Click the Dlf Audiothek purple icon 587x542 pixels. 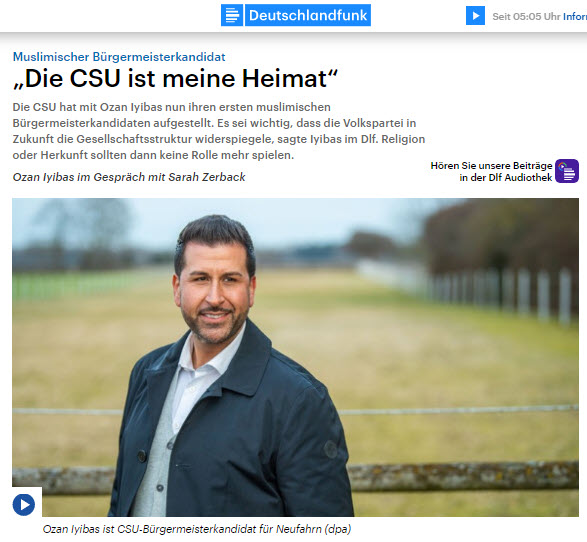tap(567, 171)
